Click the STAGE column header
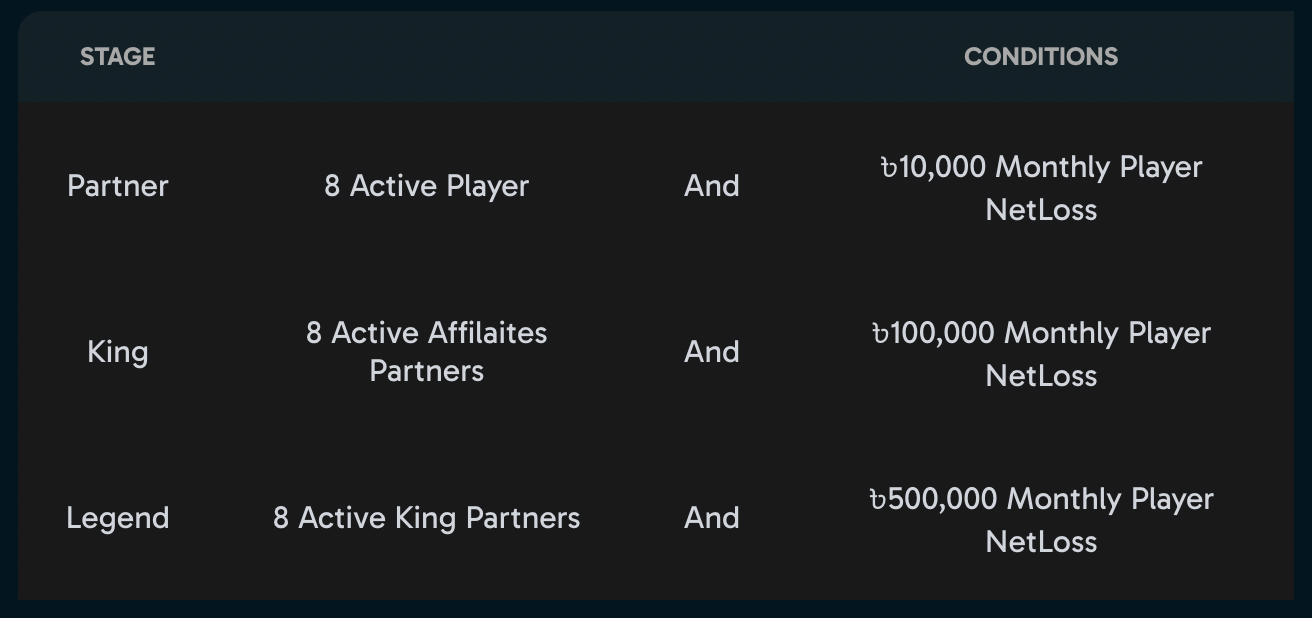 (117, 57)
